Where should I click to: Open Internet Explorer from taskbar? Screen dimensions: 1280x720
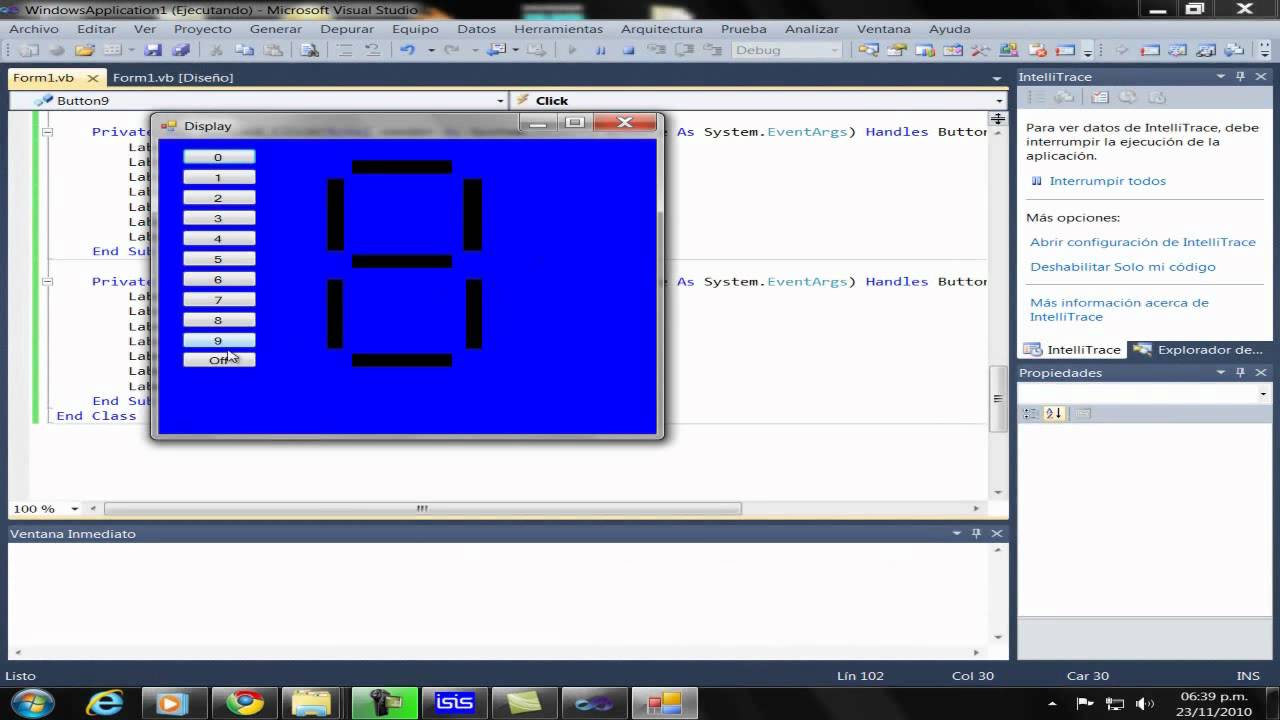(105, 702)
